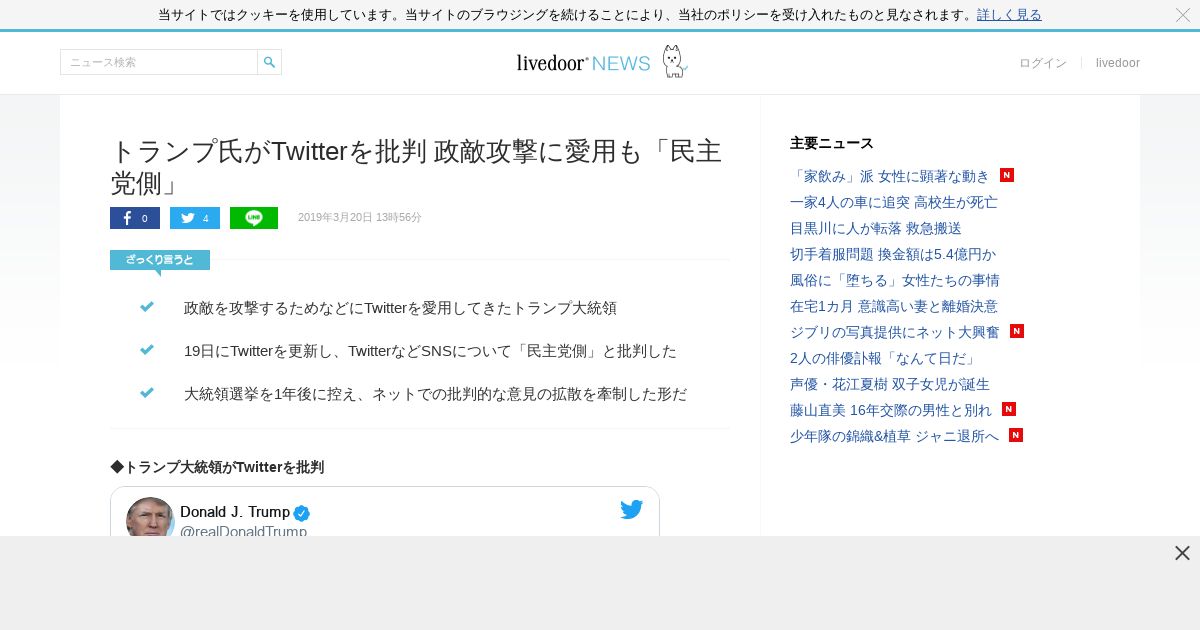Tweet the article via the Twitter share button

(x=195, y=218)
